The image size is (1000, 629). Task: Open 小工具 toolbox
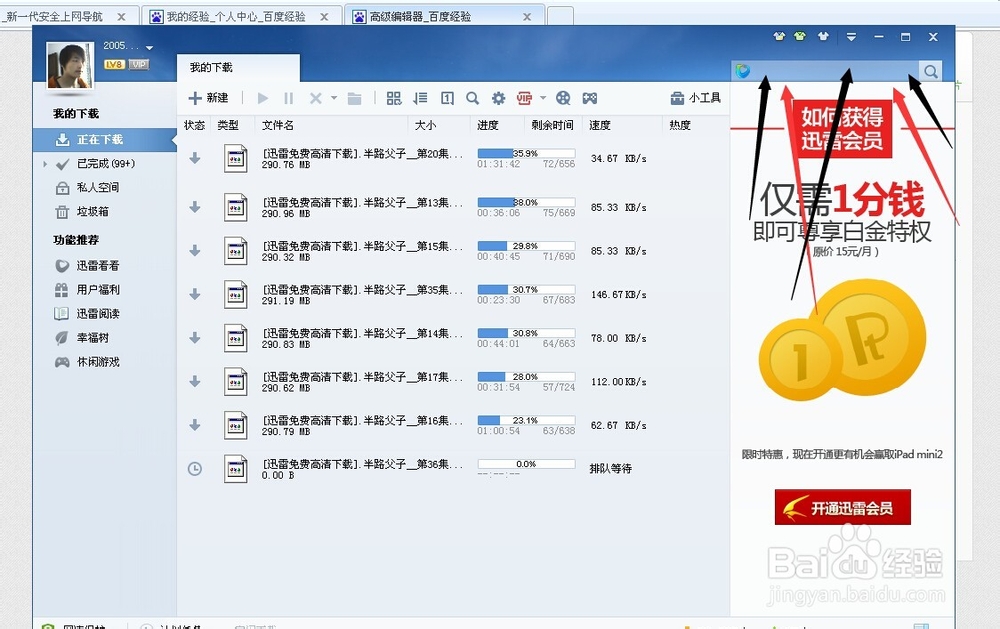695,98
